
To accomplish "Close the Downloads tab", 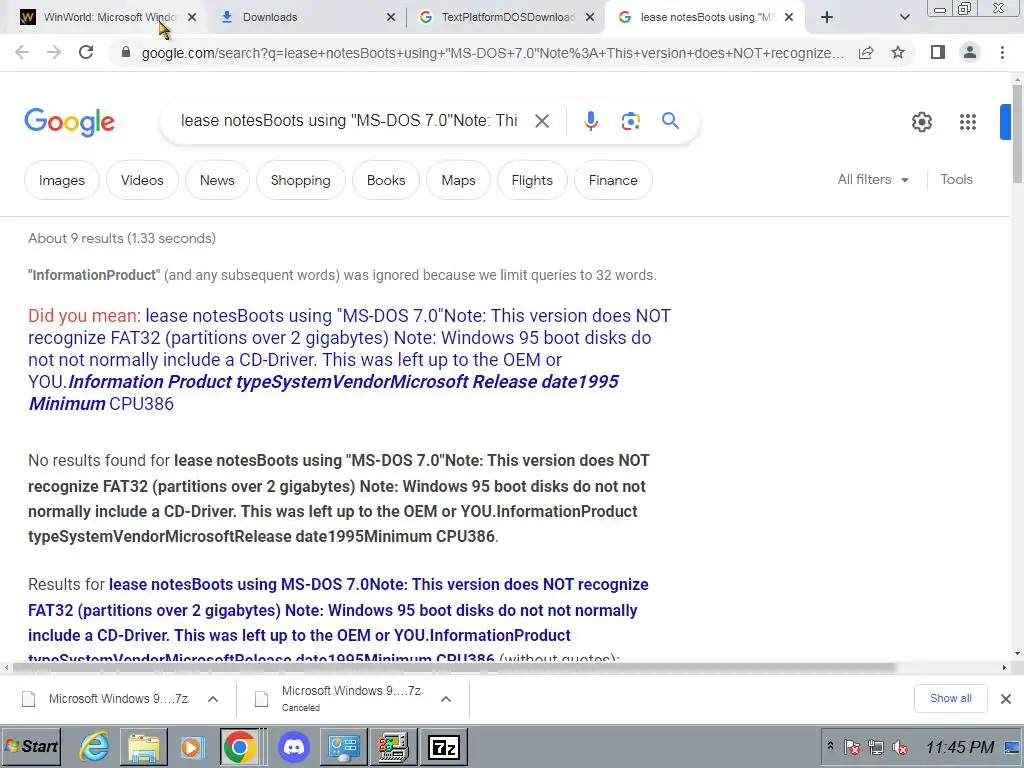I will 391,17.
